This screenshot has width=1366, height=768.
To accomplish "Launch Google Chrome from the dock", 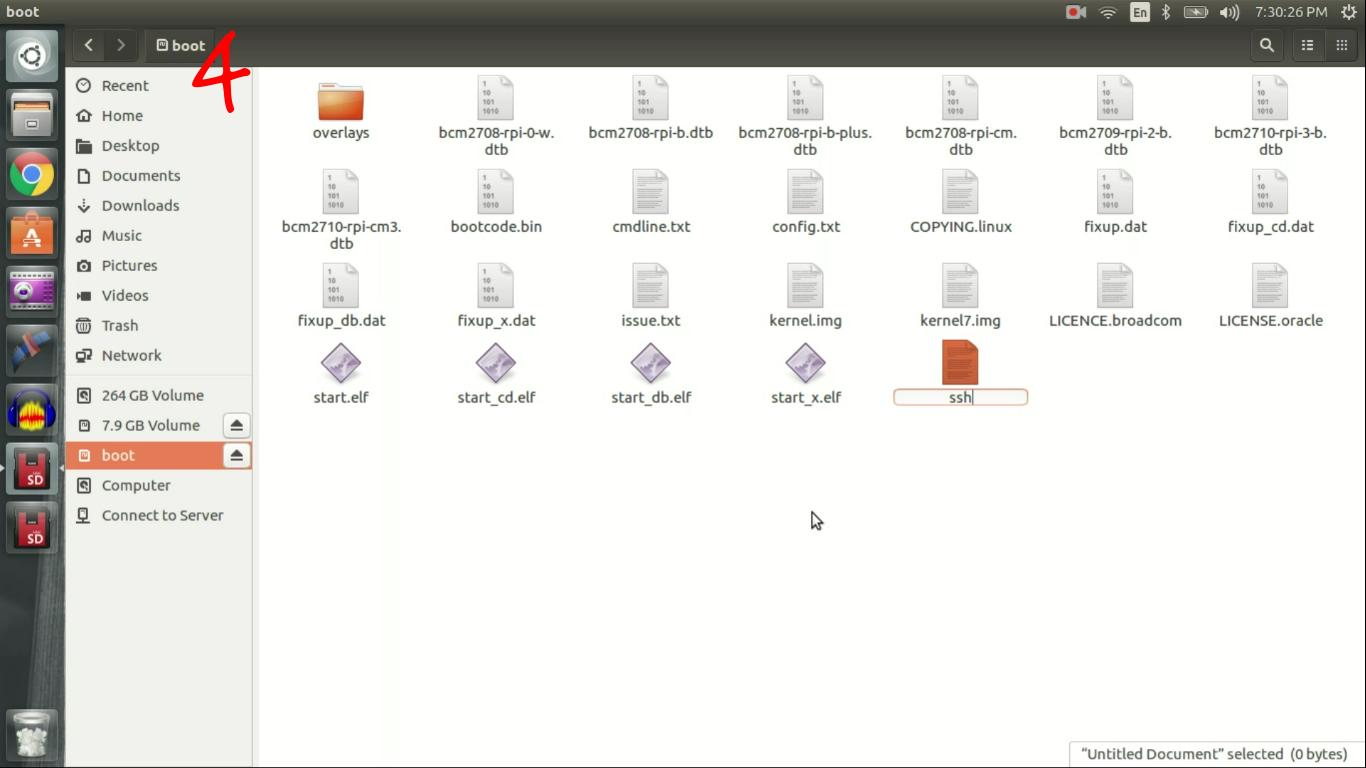I will coord(32,175).
